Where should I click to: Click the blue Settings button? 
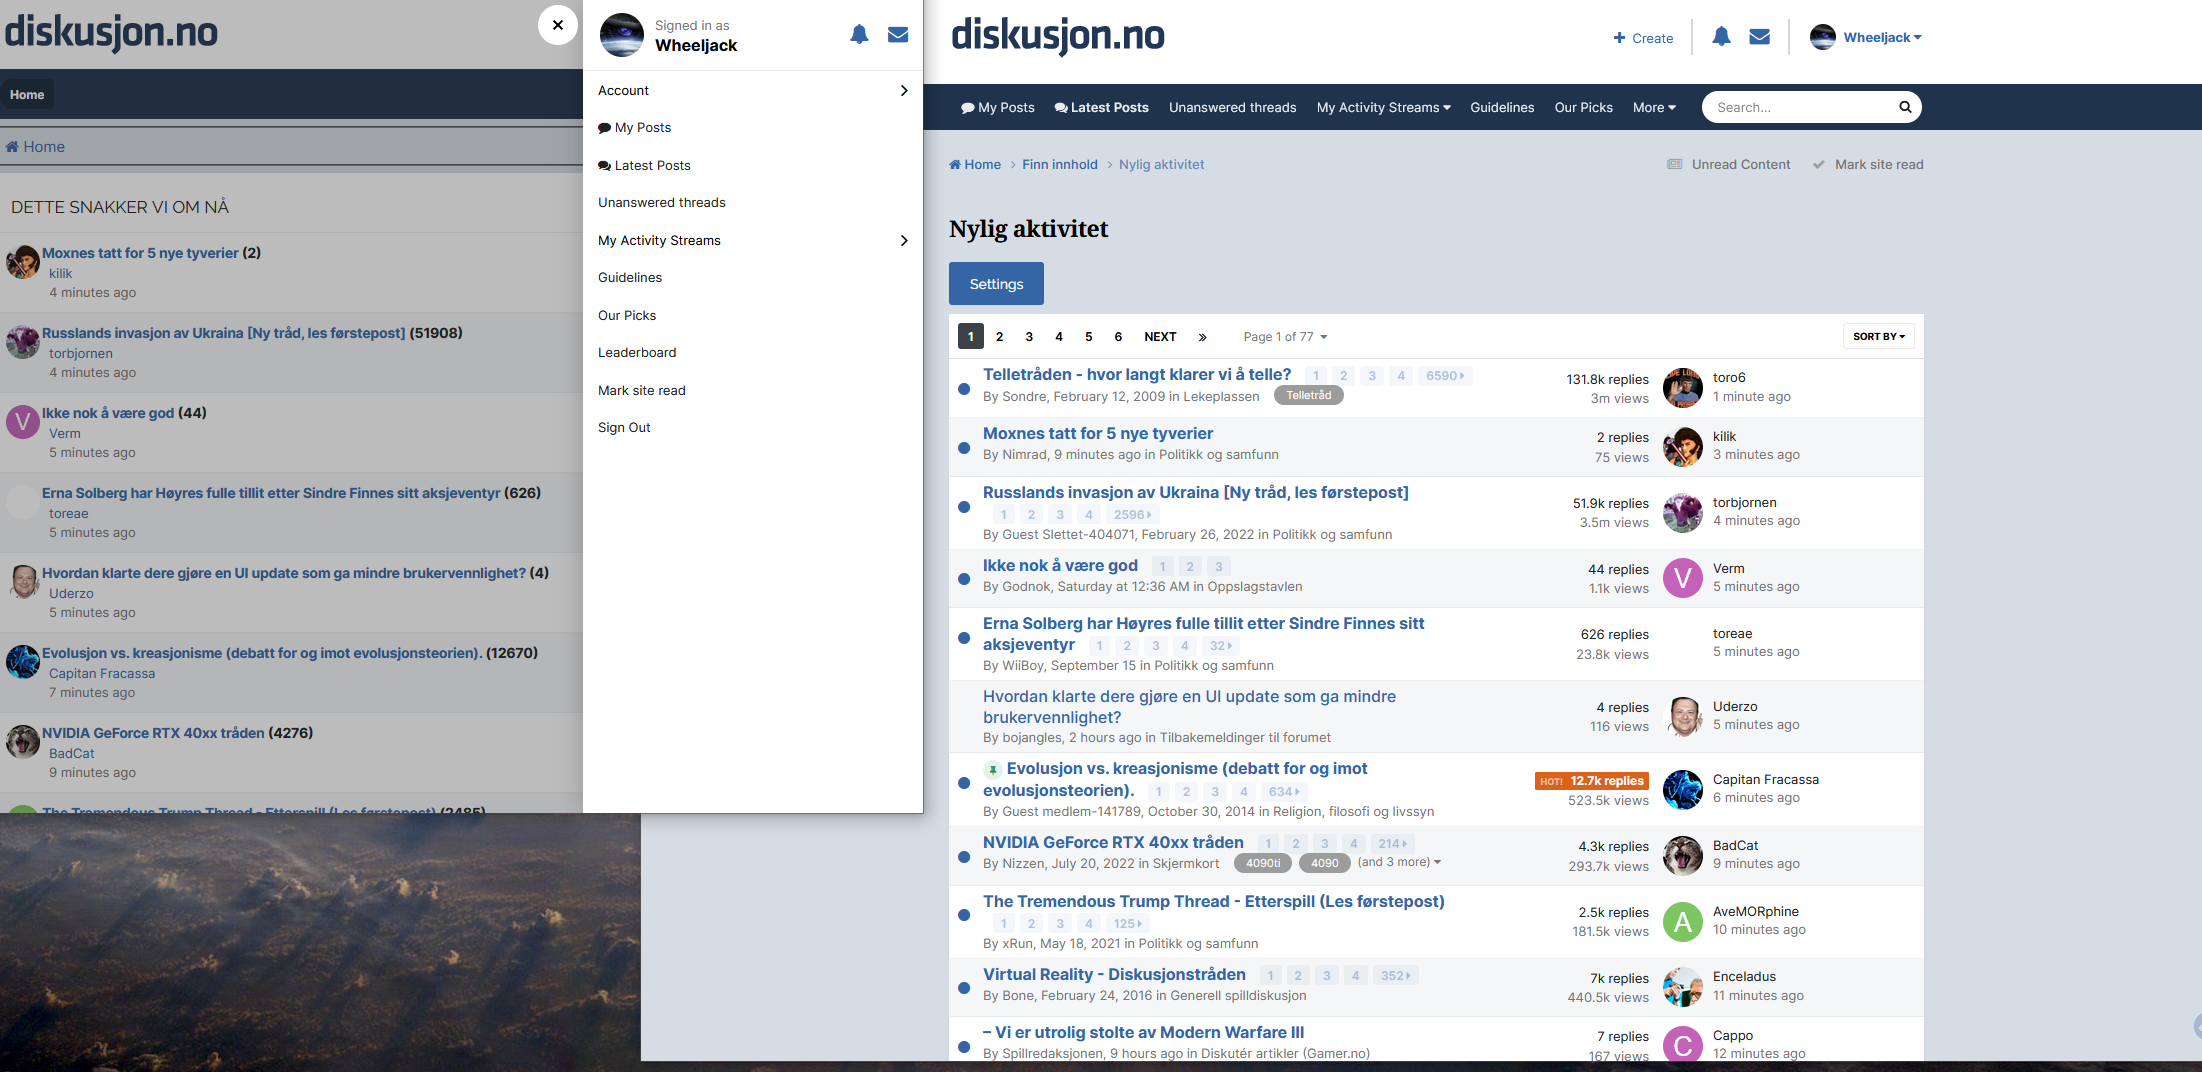(996, 284)
